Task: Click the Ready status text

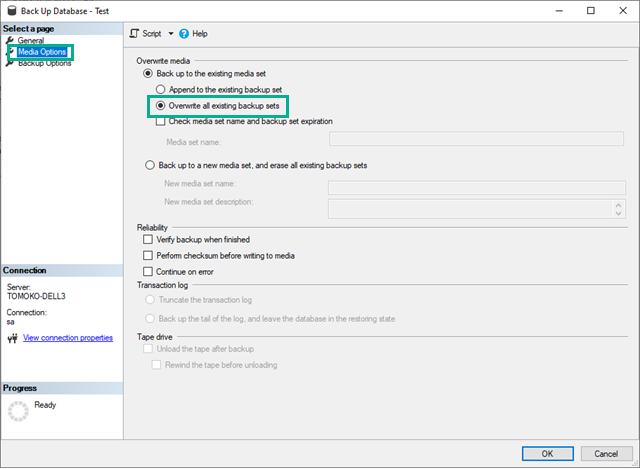Action: tap(45, 405)
